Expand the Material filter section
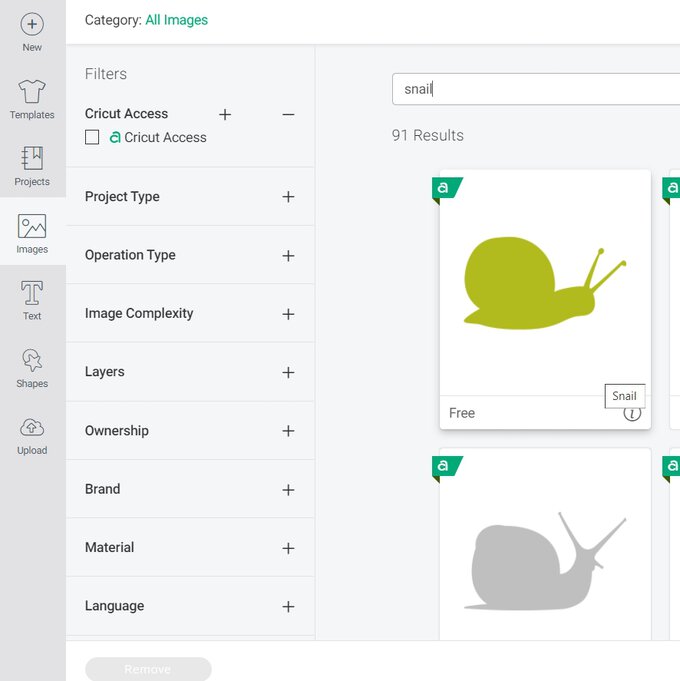This screenshot has height=681, width=680. (x=288, y=548)
